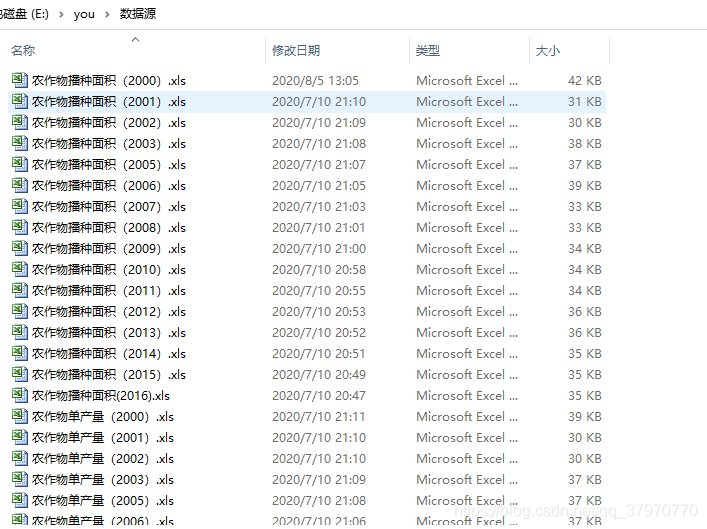Image resolution: width=707 pixels, height=529 pixels.
Task: Click Excel icon of 农作物播种面积 (2005) .xls
Action: point(19,164)
